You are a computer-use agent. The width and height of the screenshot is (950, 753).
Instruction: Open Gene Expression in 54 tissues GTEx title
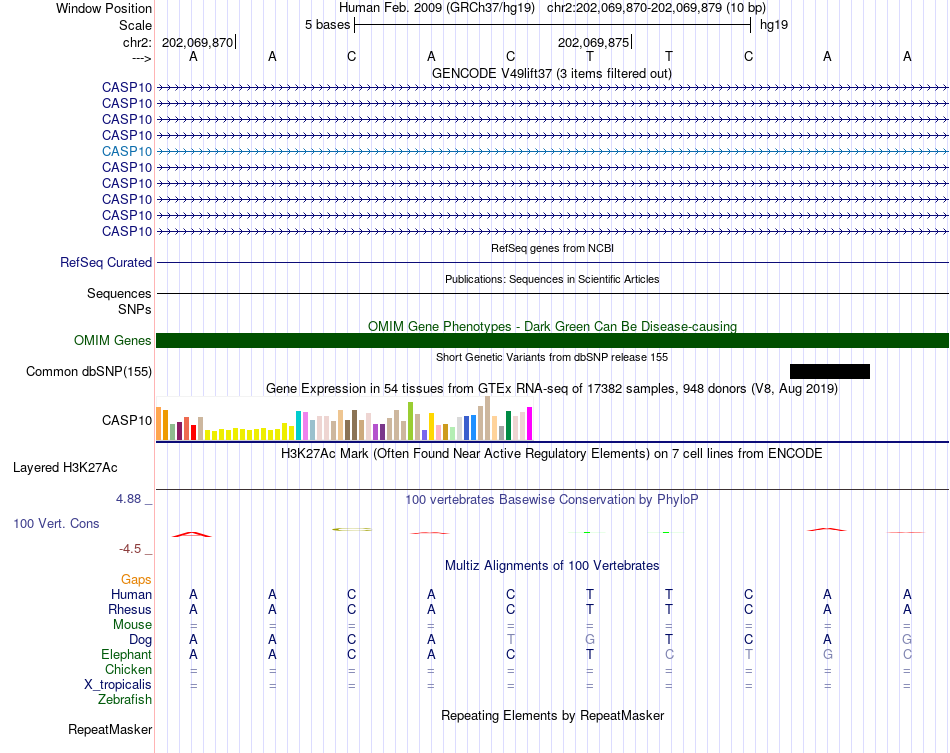coord(552,388)
